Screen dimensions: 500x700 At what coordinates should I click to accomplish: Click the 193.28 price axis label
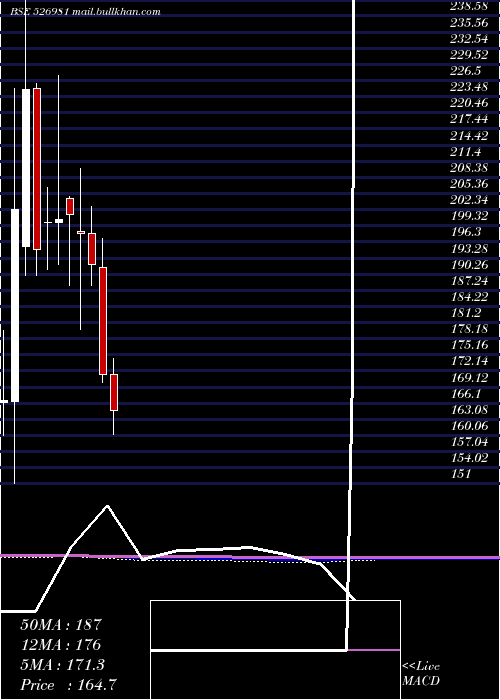point(469,248)
